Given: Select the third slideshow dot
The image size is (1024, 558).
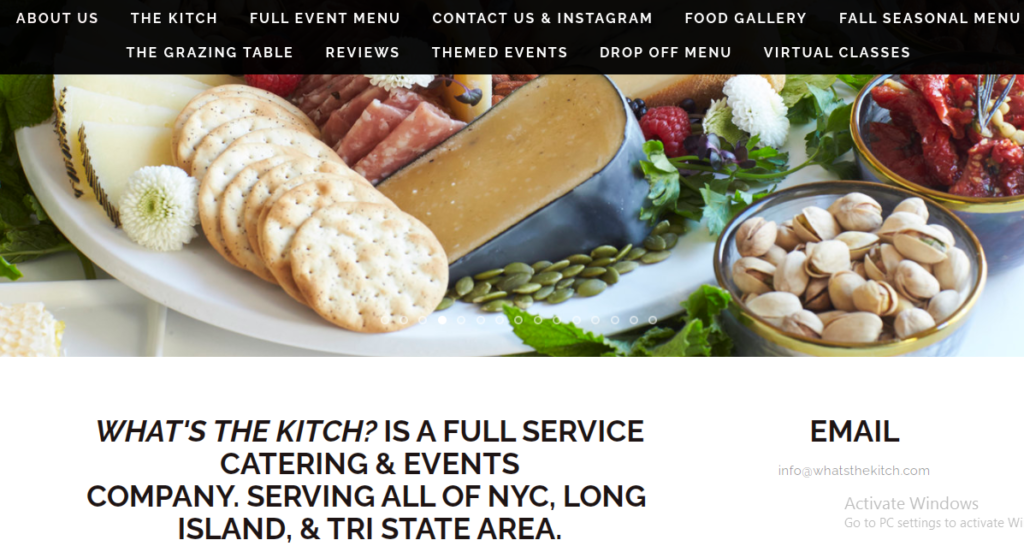Looking at the screenshot, I should [x=423, y=320].
